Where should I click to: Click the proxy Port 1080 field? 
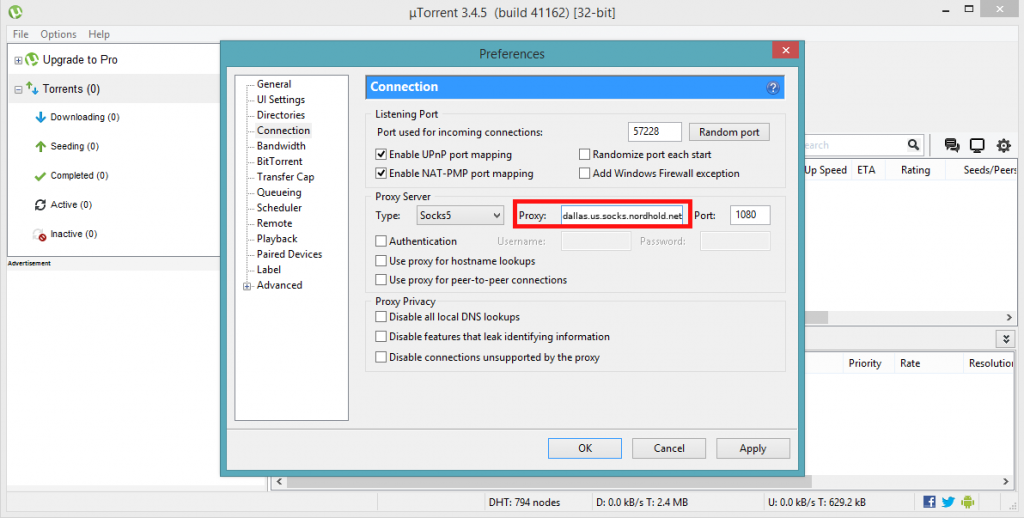click(x=750, y=215)
